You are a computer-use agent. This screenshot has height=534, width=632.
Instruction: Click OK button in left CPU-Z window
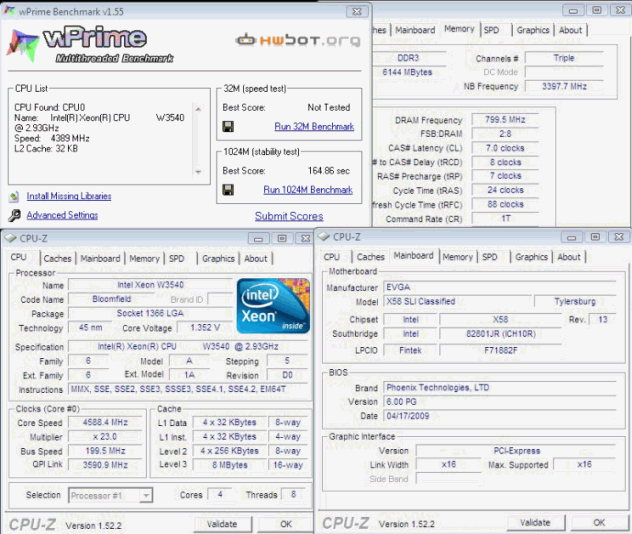[x=286, y=524]
